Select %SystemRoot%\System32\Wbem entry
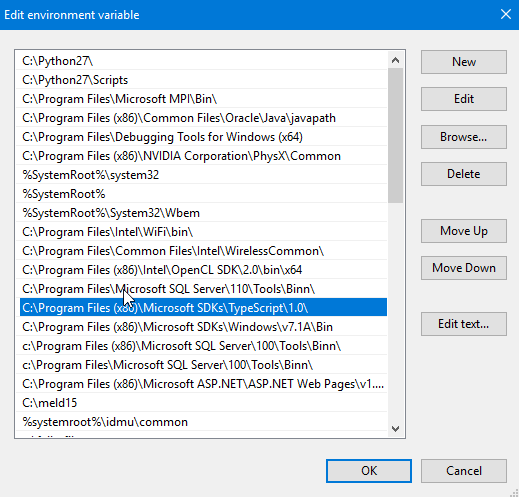The width and height of the screenshot is (519, 497). point(203,213)
